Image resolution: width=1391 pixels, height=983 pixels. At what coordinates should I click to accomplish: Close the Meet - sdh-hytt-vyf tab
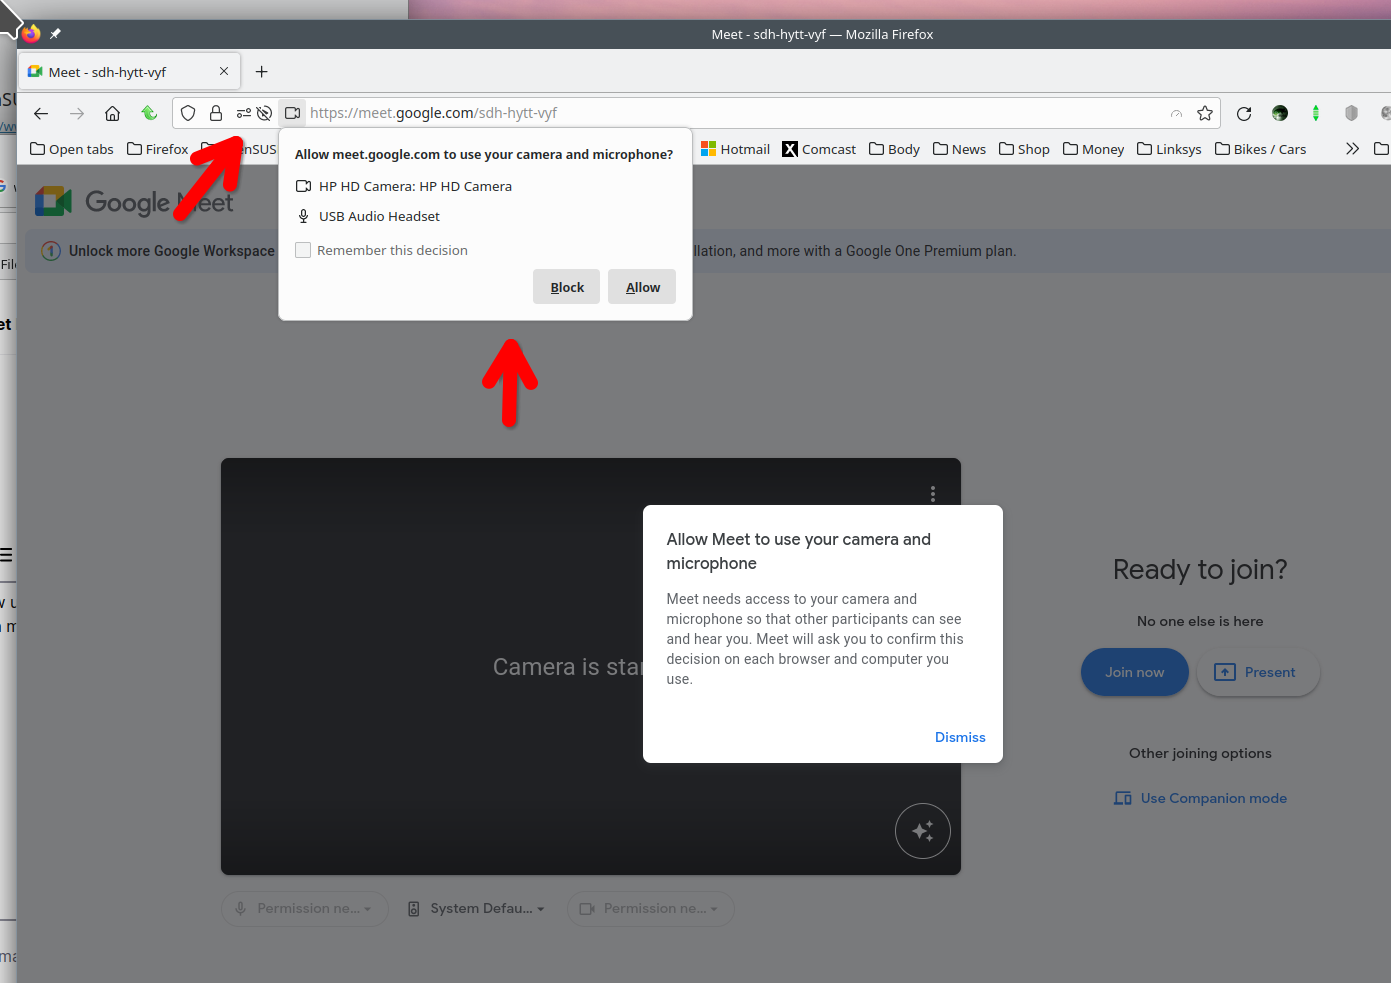(x=224, y=71)
